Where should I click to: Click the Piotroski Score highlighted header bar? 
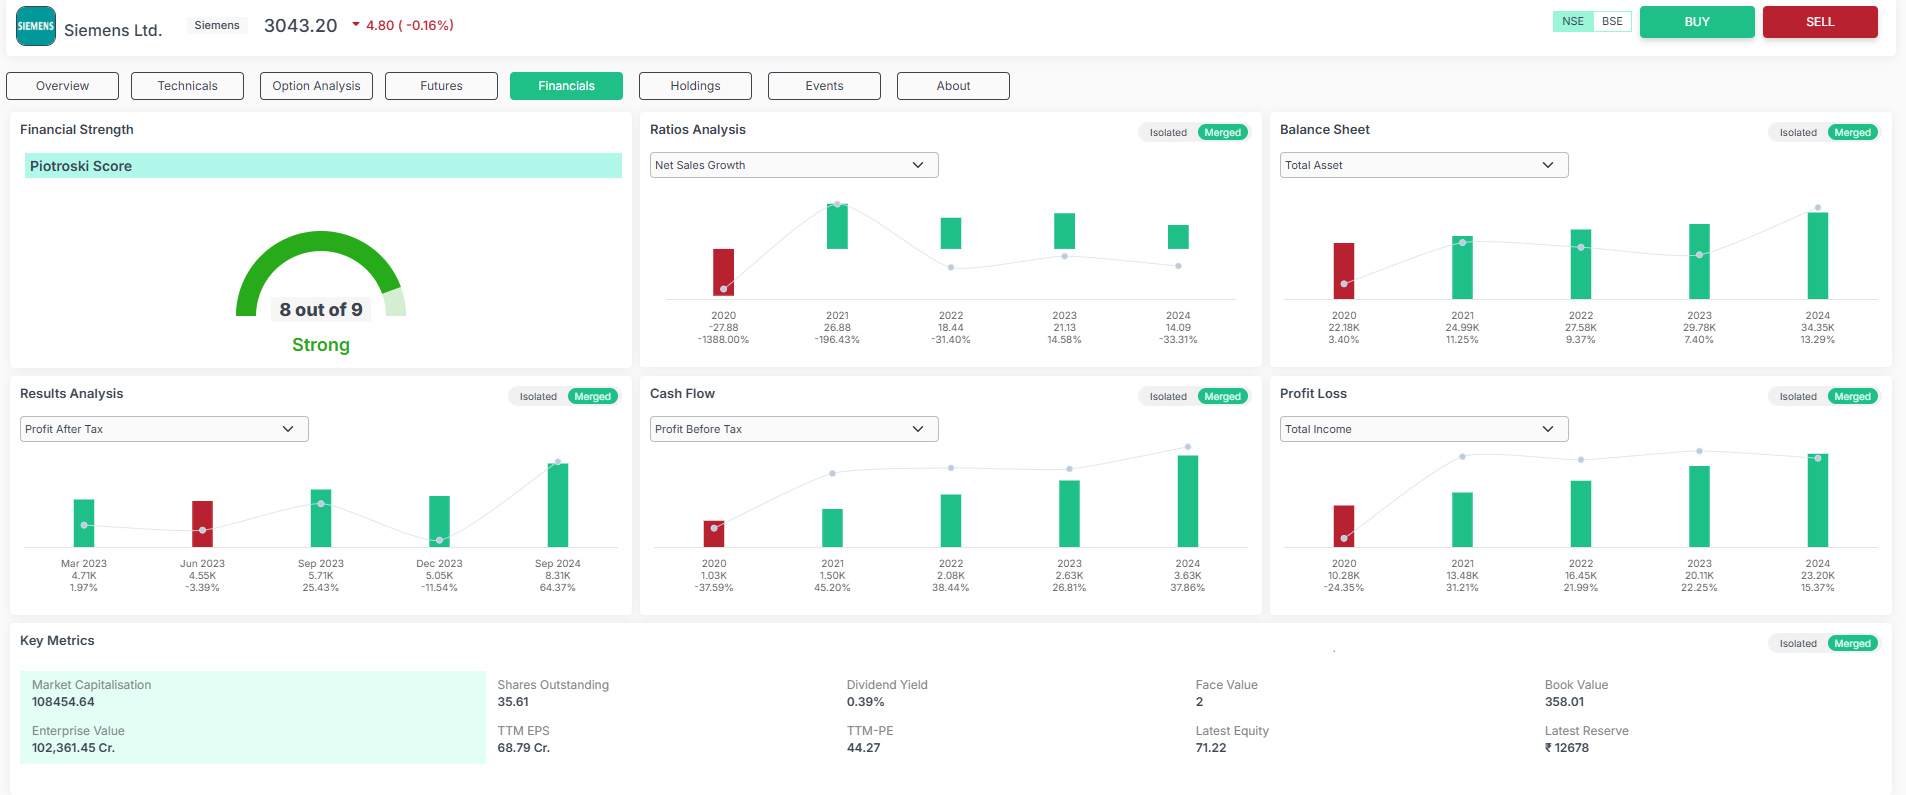point(322,166)
